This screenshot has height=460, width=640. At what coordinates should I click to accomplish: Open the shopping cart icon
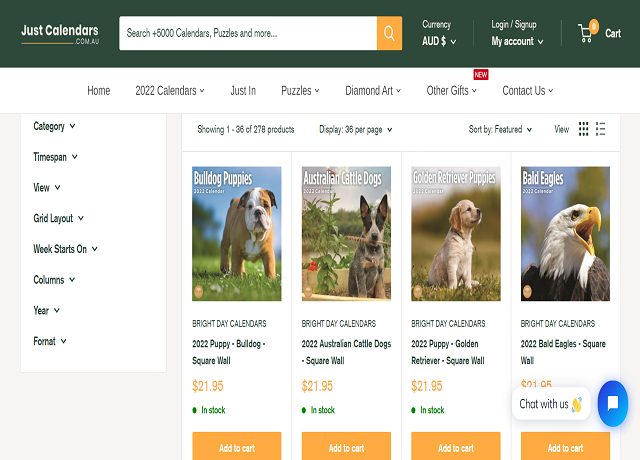pos(587,33)
